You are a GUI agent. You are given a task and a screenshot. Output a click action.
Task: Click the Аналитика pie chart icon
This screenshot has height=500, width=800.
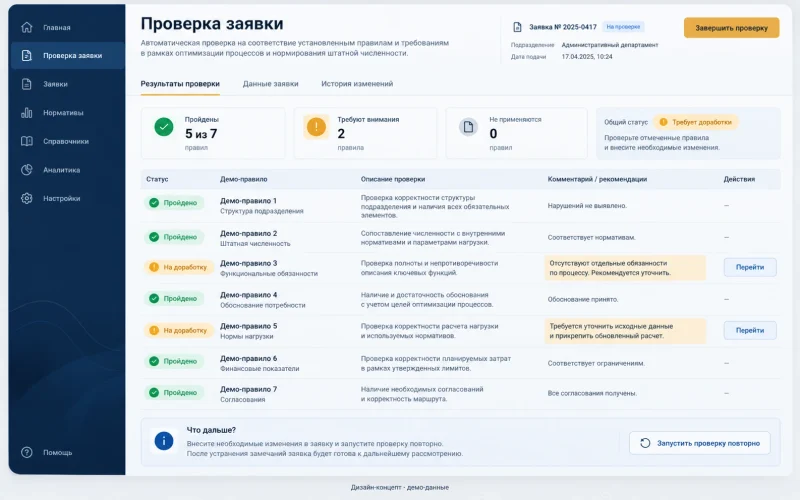(x=27, y=170)
